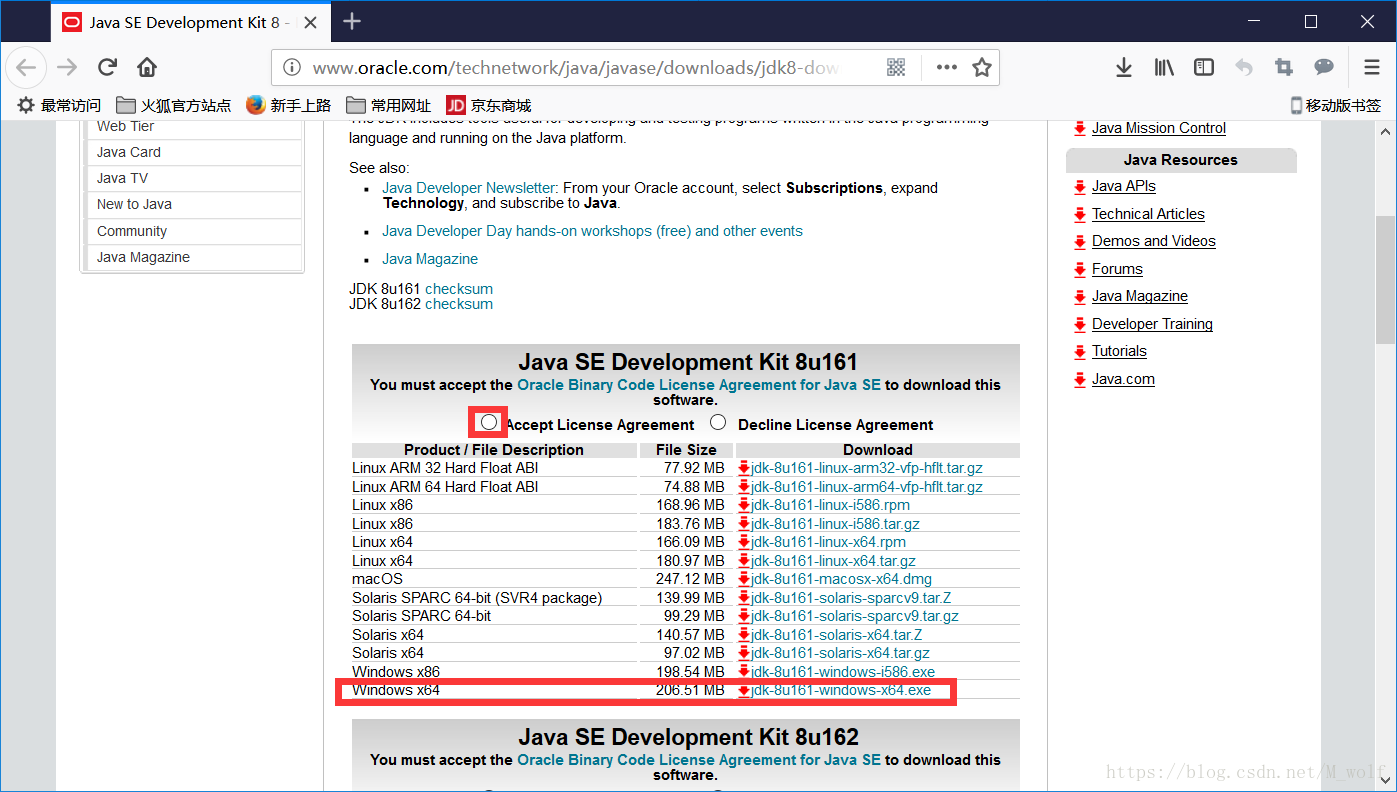Image resolution: width=1397 pixels, height=792 pixels.
Task: Click the red icon beside Tutorials
Action: (1080, 352)
